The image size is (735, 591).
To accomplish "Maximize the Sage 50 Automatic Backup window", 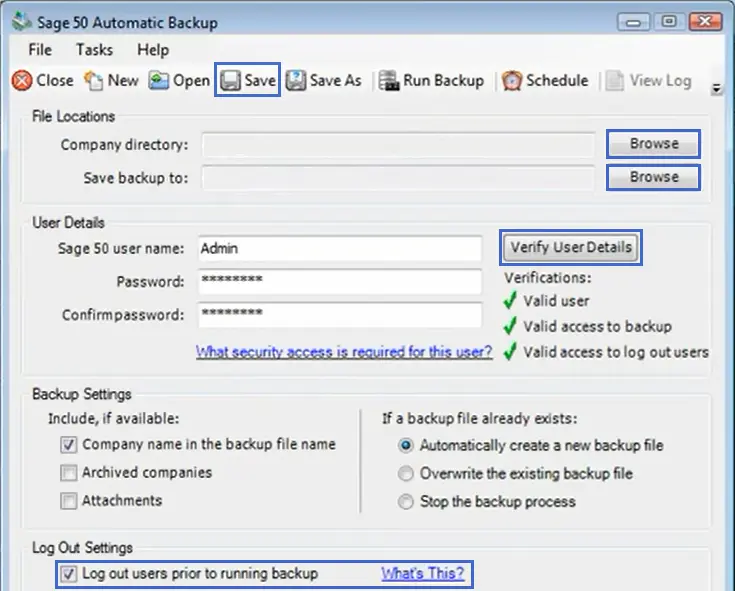I will pyautogui.click(x=669, y=22).
